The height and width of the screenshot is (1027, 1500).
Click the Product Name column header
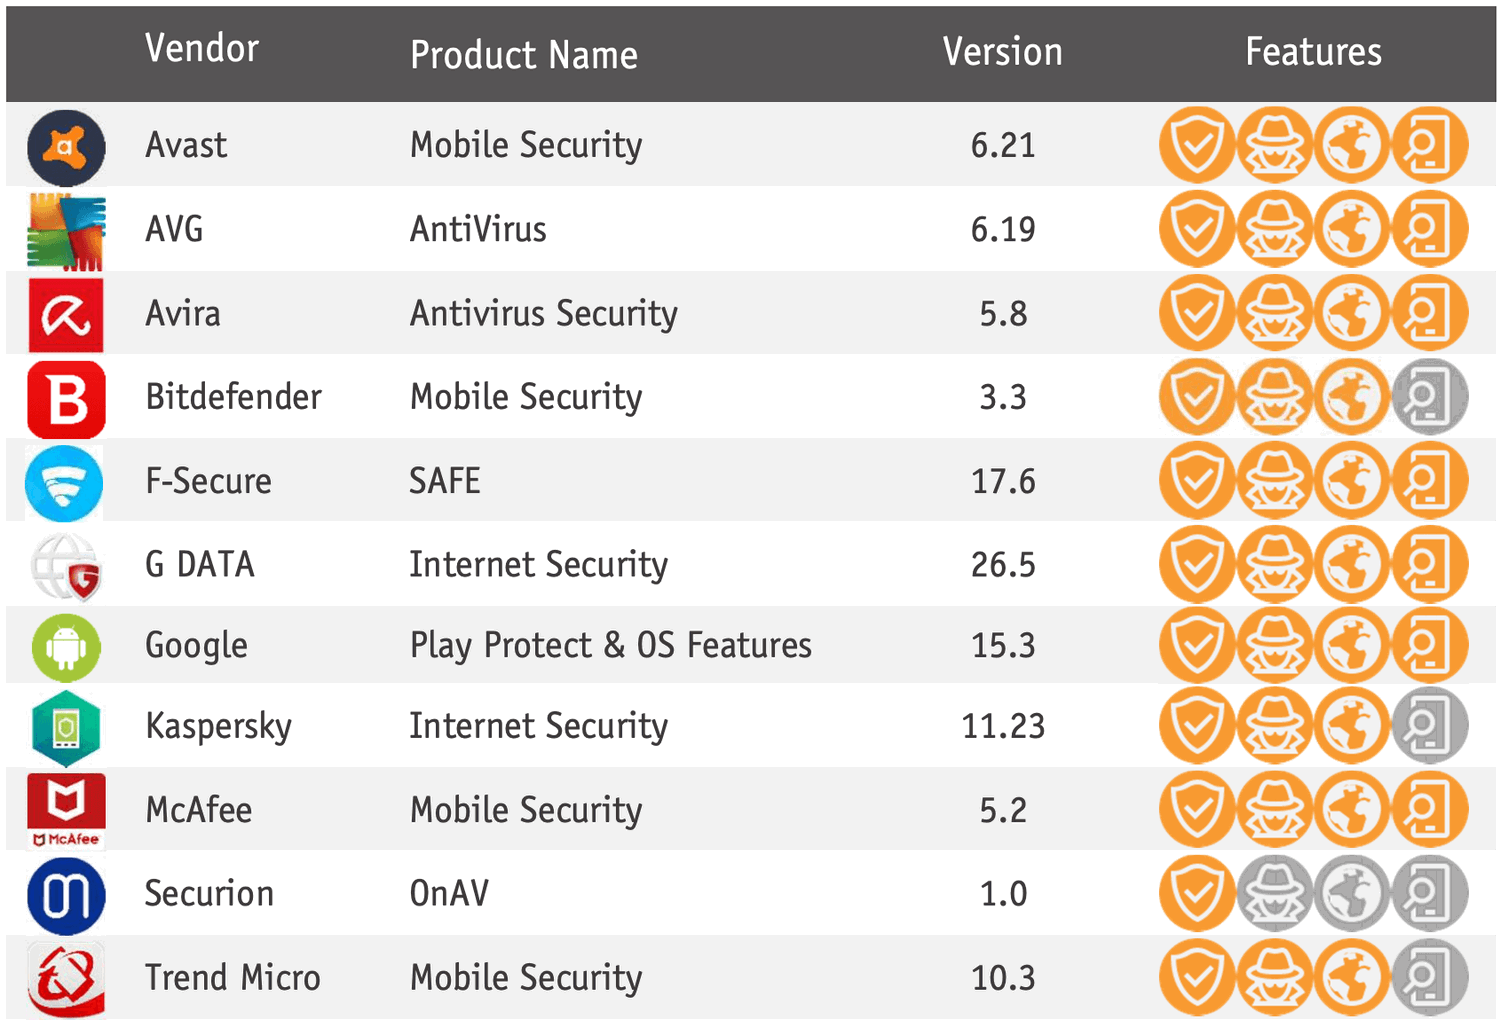[x=524, y=55]
